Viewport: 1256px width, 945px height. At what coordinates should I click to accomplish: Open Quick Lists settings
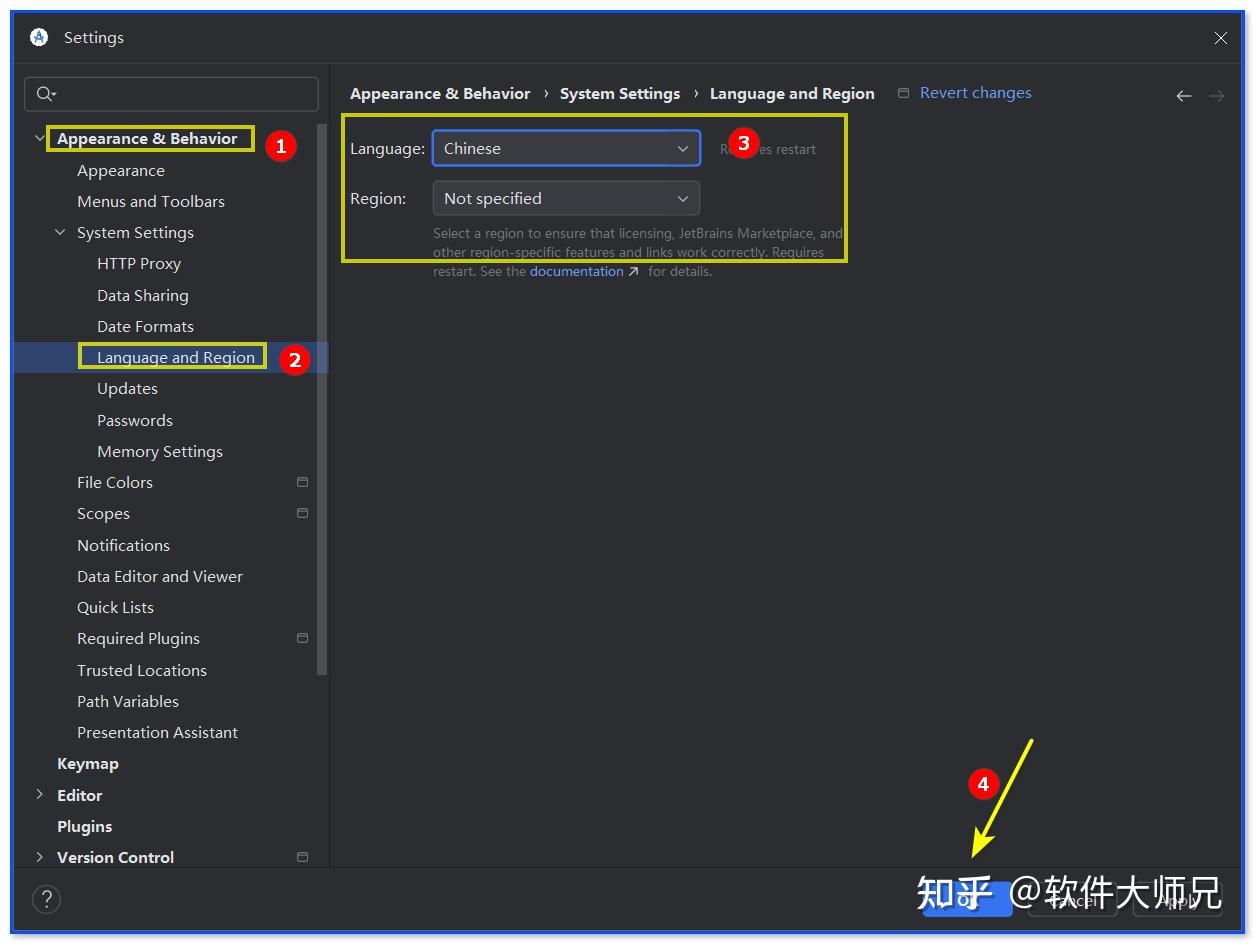tap(115, 608)
